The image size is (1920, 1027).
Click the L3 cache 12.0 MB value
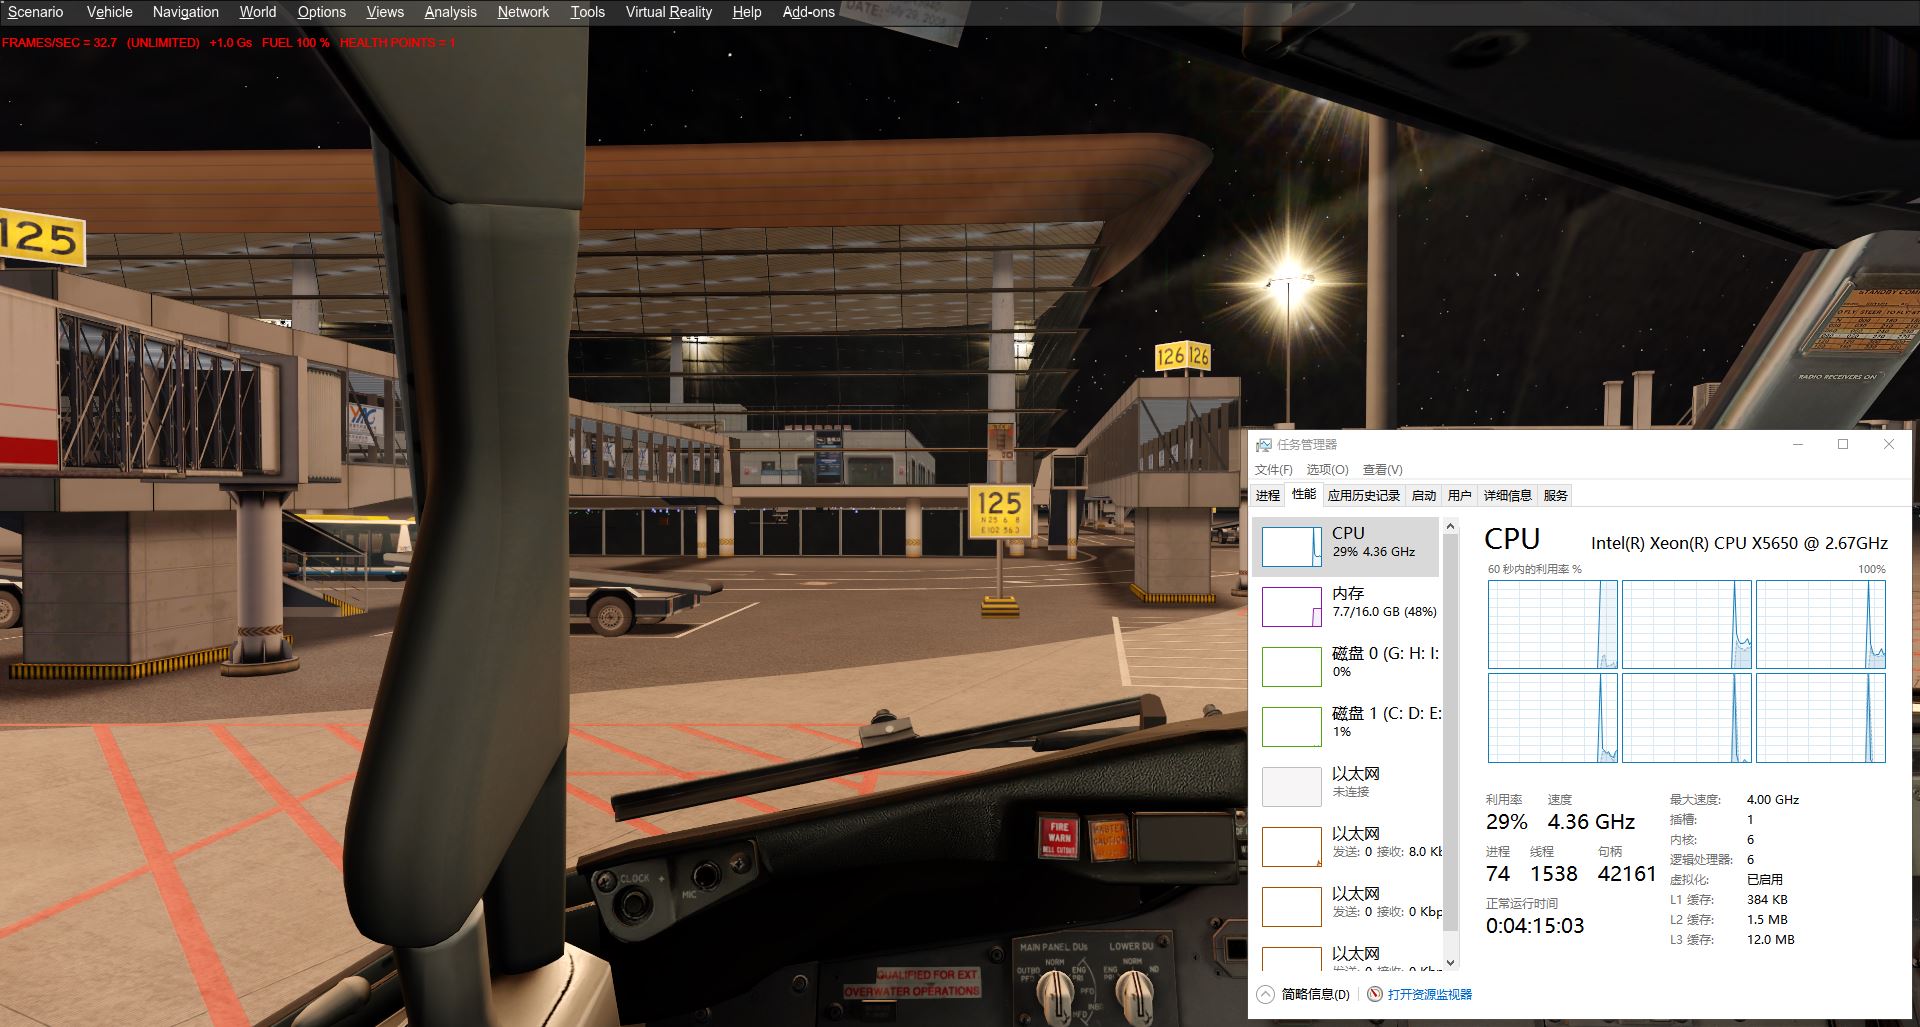1770,940
